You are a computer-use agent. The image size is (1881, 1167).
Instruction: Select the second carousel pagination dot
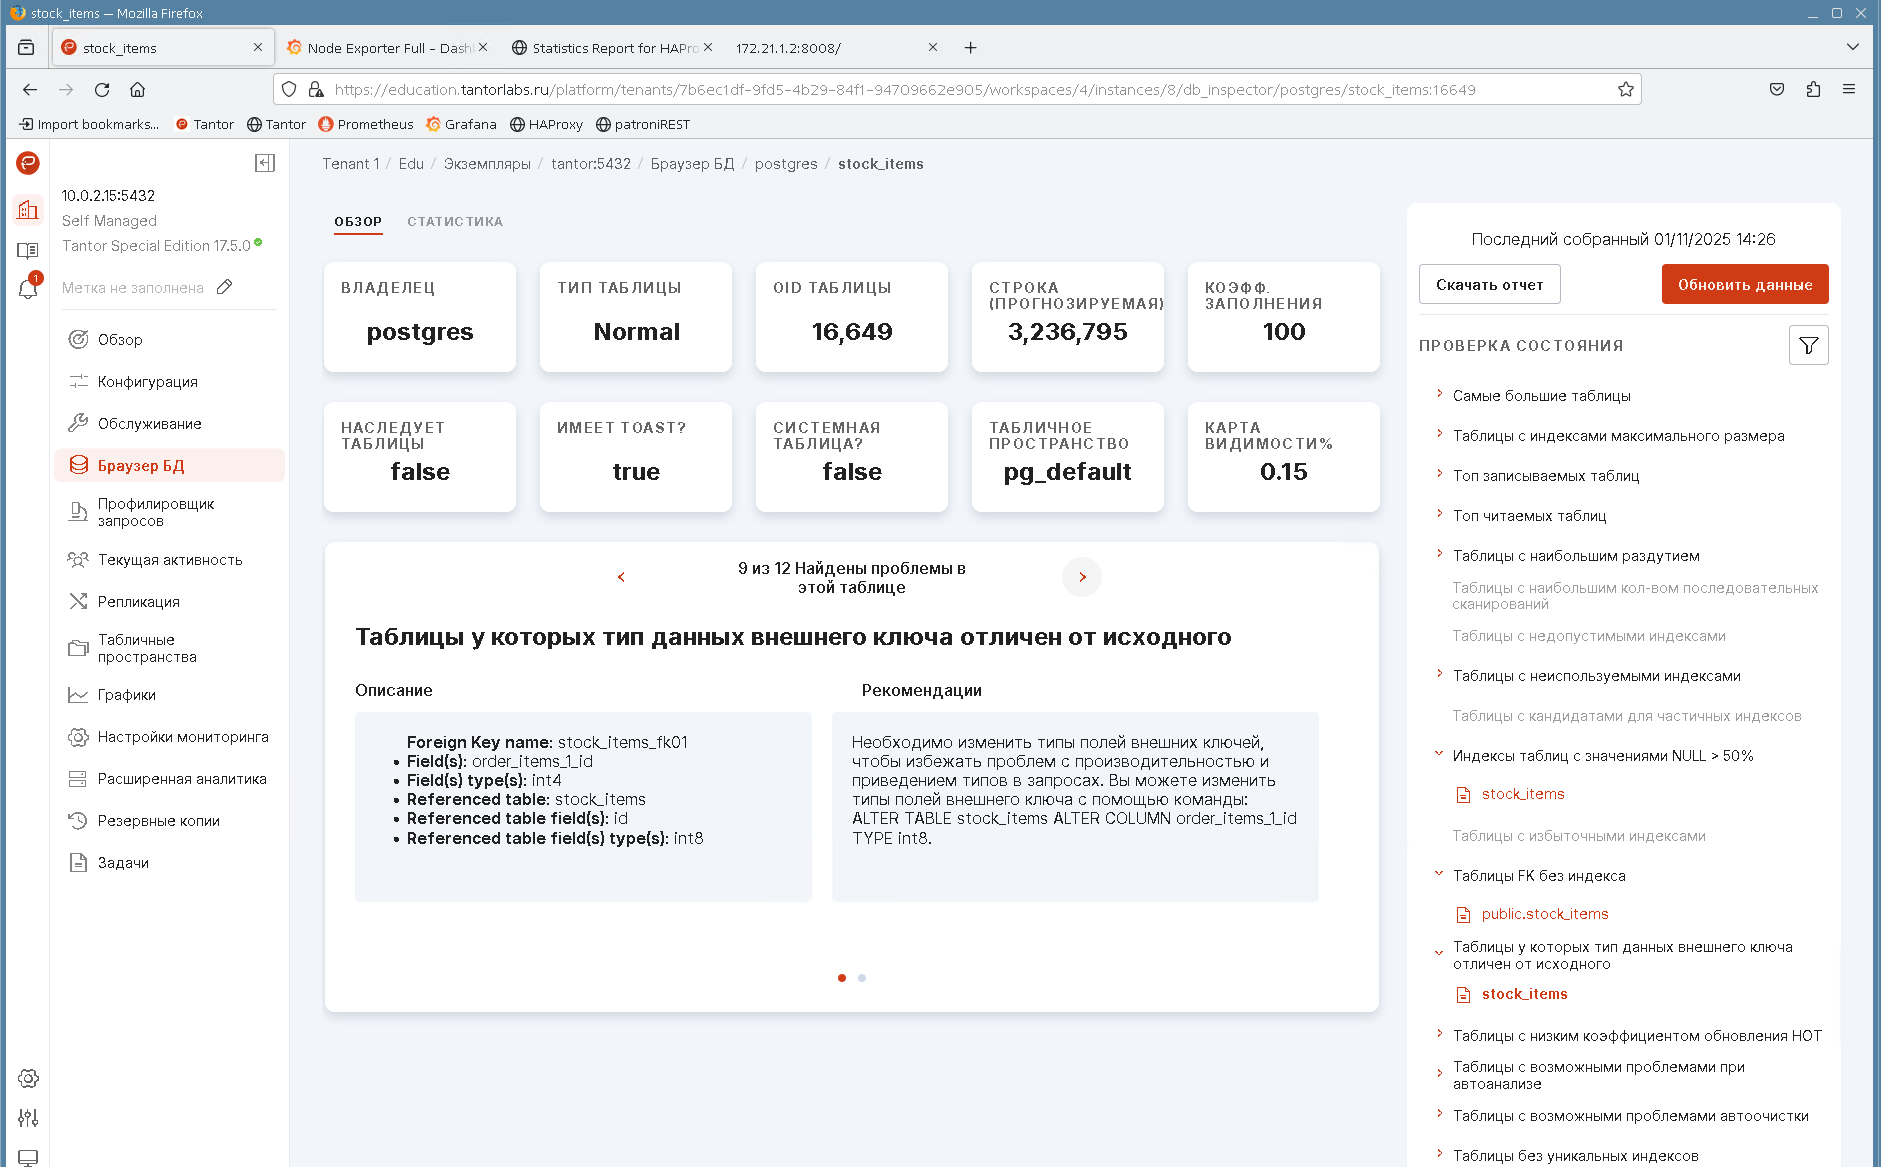point(862,978)
